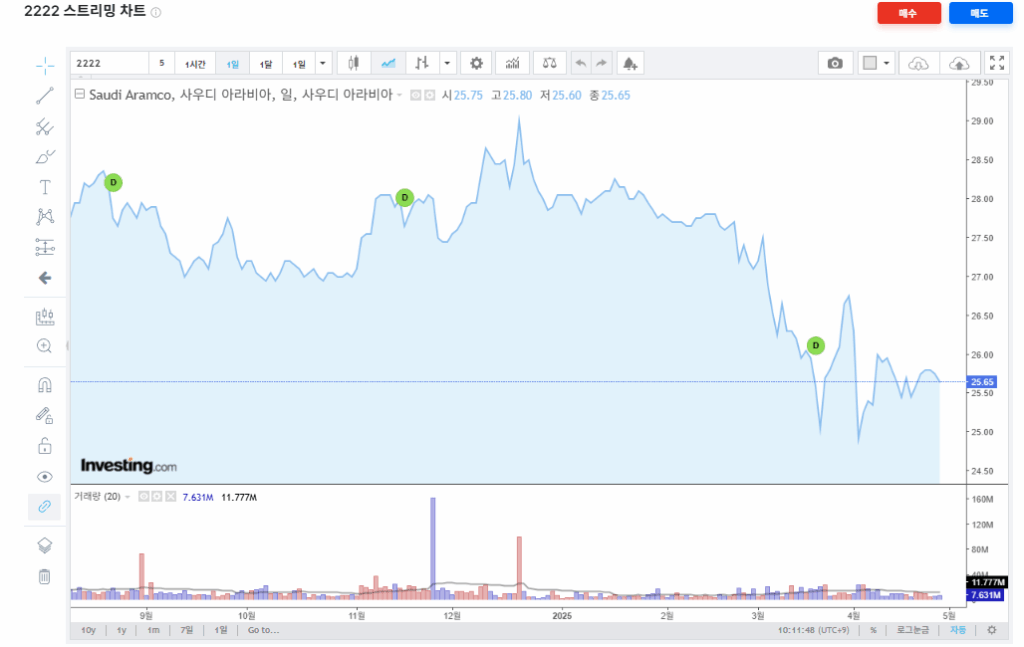Select the bar chart style icon
The width and height of the screenshot is (1024, 647).
tap(422, 63)
